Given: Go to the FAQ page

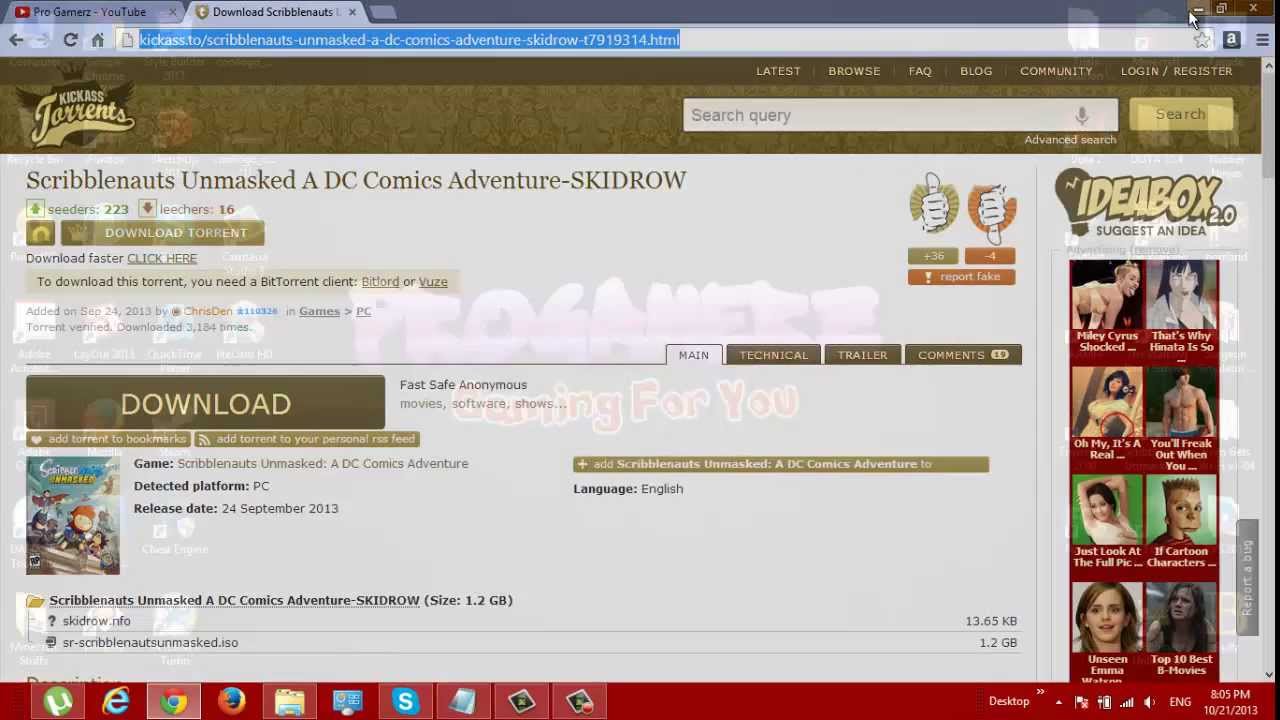Looking at the screenshot, I should (x=920, y=71).
